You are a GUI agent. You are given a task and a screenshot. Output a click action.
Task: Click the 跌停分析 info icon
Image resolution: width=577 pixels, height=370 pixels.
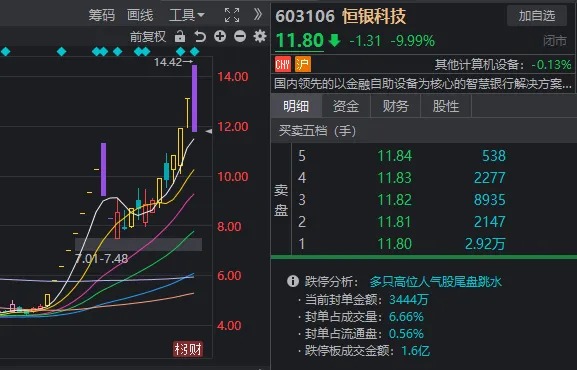tap(293, 281)
